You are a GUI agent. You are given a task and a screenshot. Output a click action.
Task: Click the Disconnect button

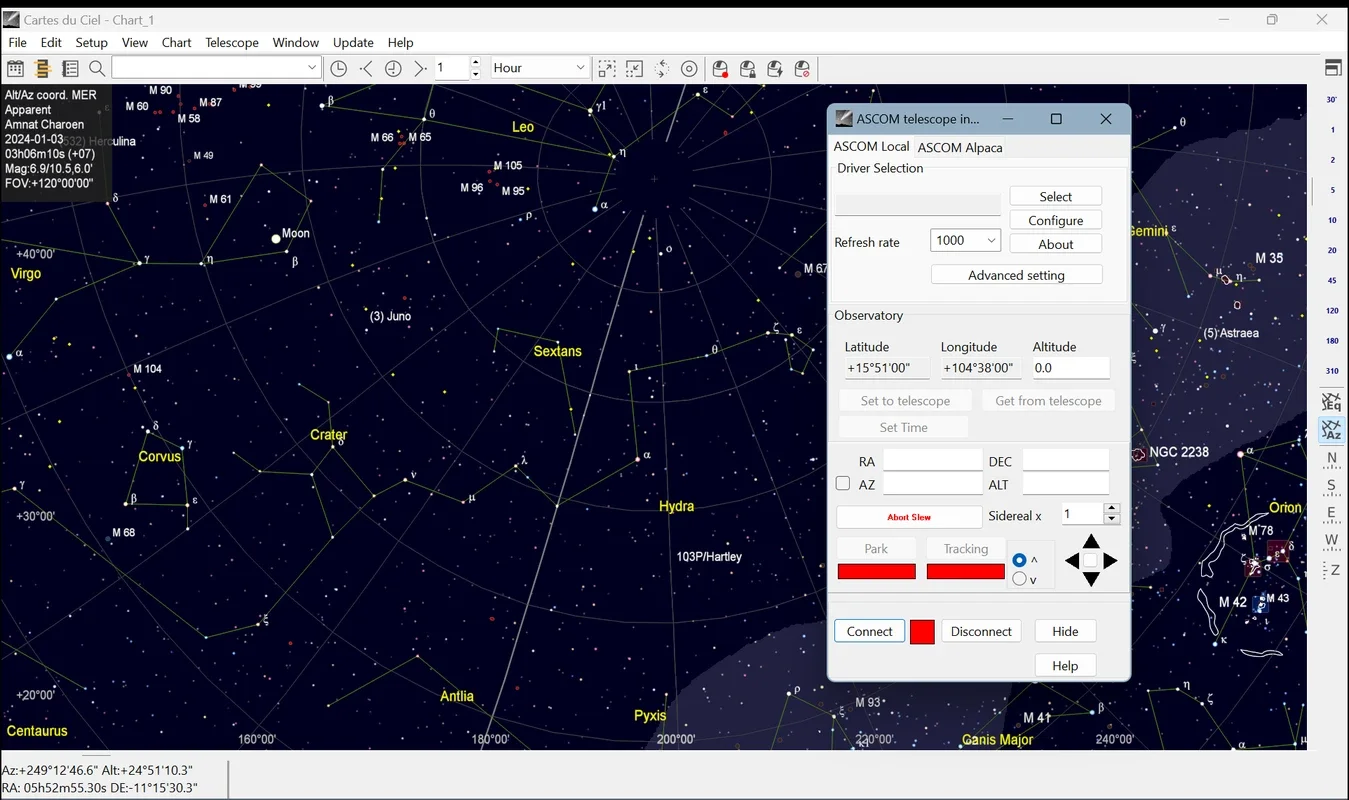coord(981,631)
